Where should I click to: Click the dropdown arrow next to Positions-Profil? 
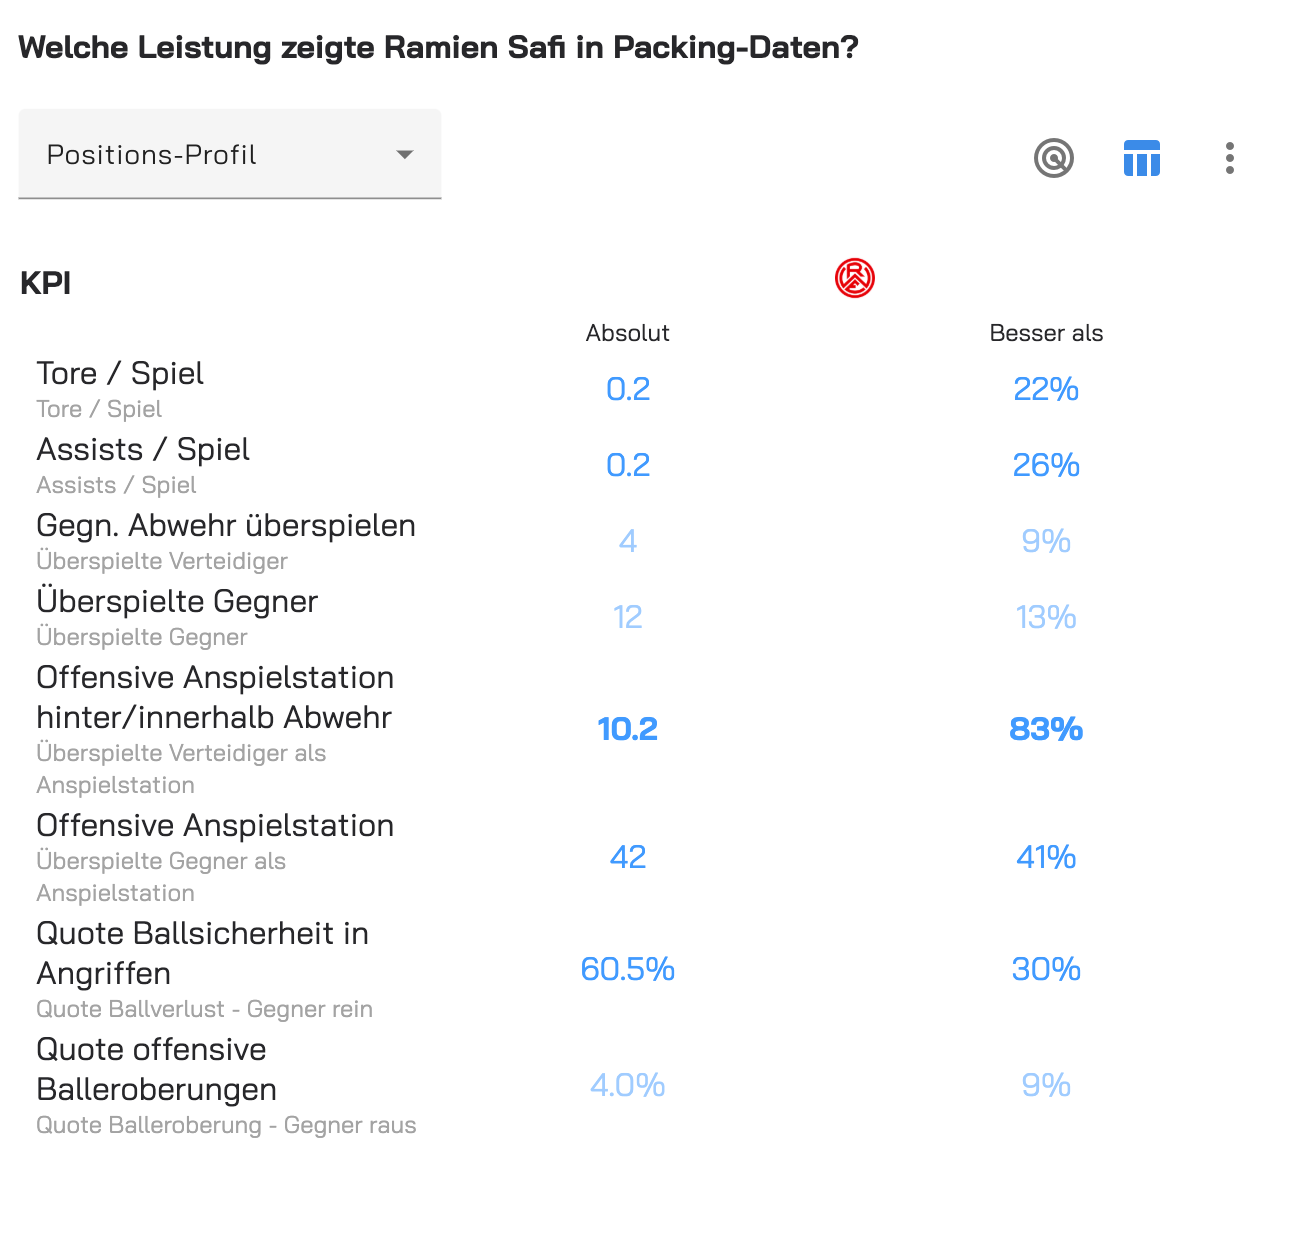point(404,155)
